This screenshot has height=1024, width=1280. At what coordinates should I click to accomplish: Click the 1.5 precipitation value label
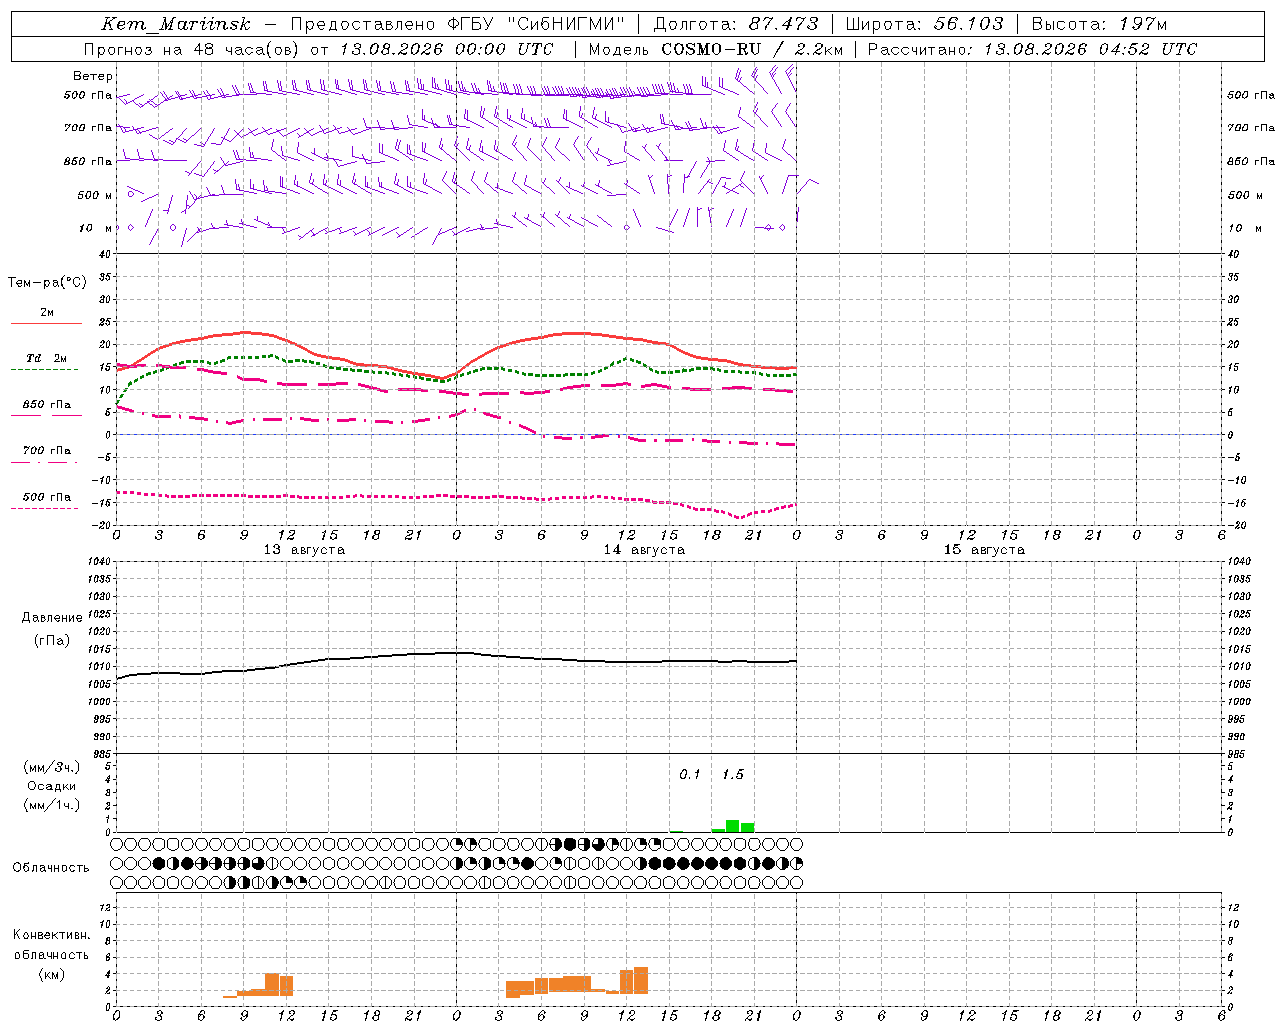tap(733, 775)
